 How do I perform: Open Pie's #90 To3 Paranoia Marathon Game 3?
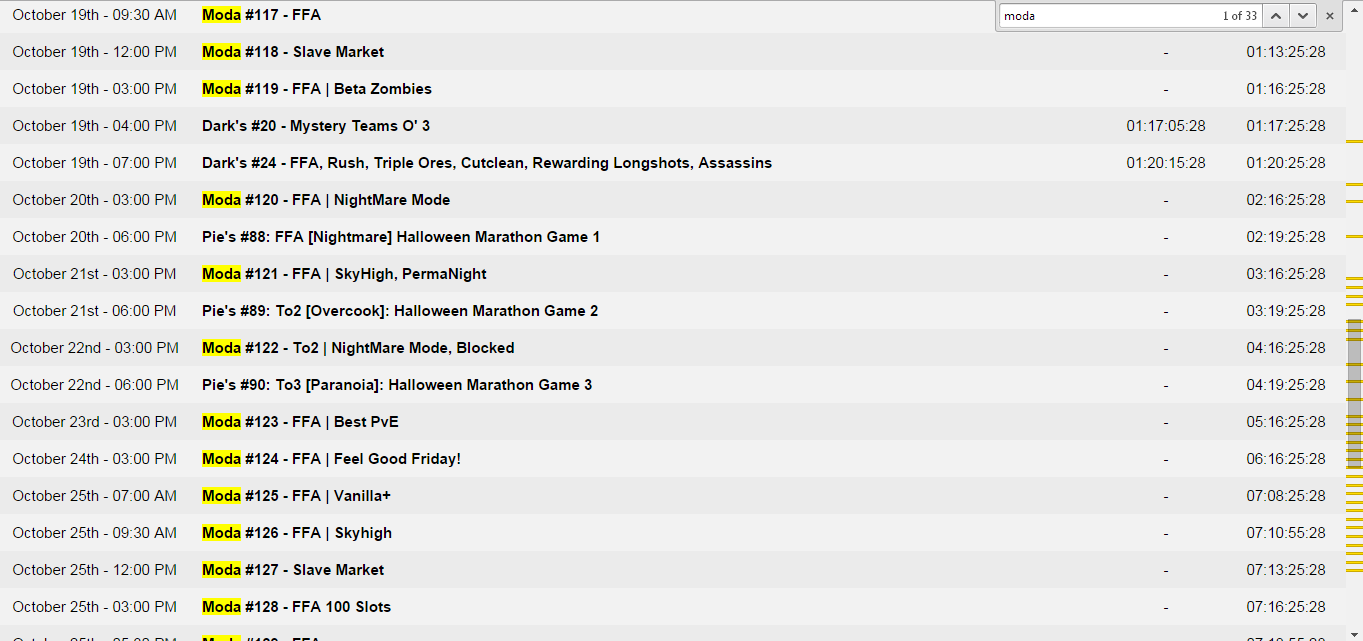click(396, 385)
